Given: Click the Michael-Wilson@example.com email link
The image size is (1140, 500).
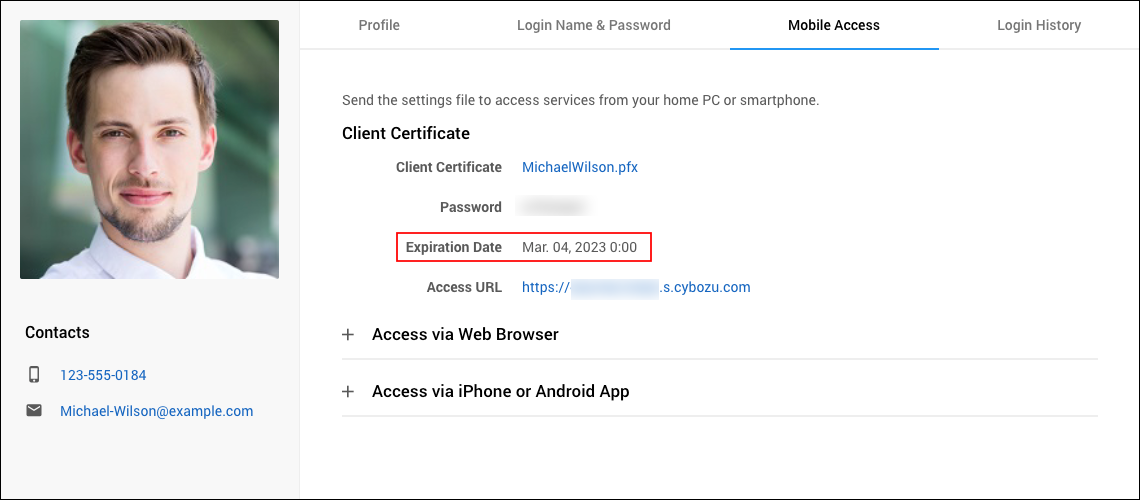Looking at the screenshot, I should (x=156, y=411).
